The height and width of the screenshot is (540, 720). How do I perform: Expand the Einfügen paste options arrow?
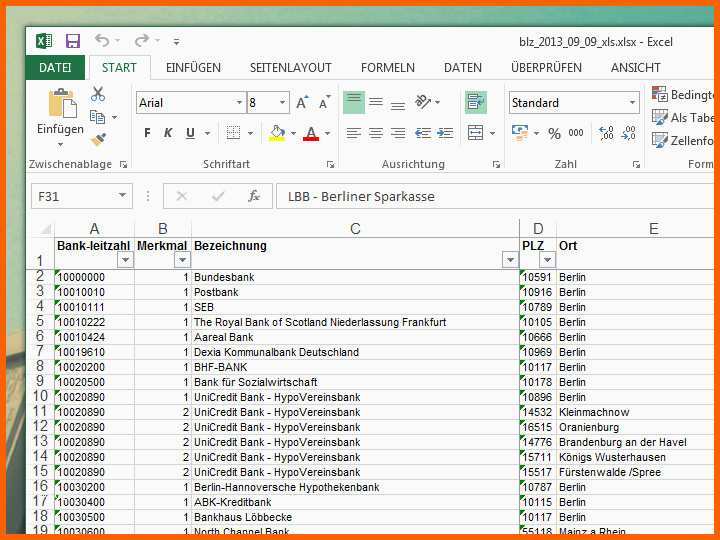60,145
